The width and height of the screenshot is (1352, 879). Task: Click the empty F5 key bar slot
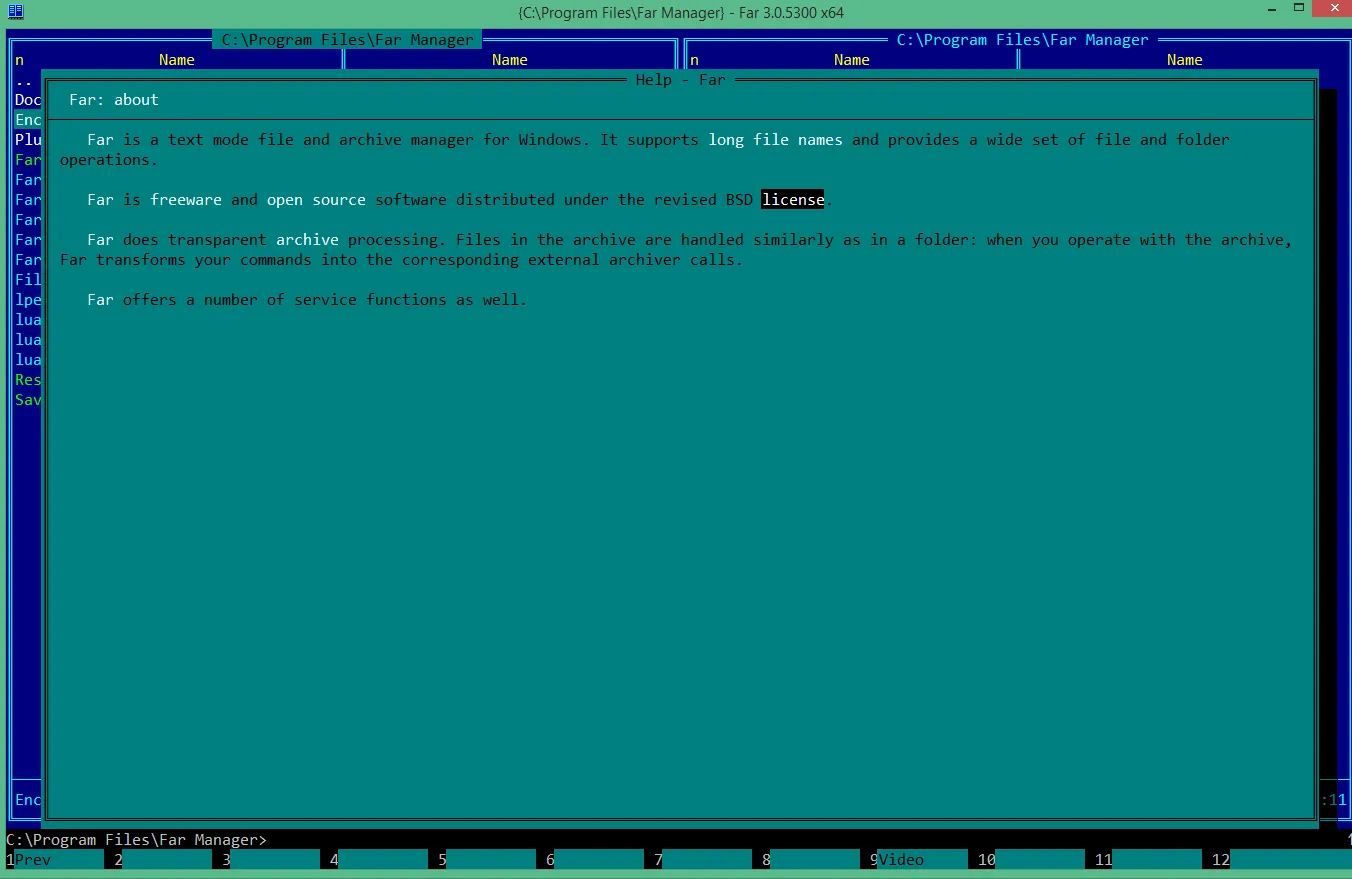pos(491,860)
